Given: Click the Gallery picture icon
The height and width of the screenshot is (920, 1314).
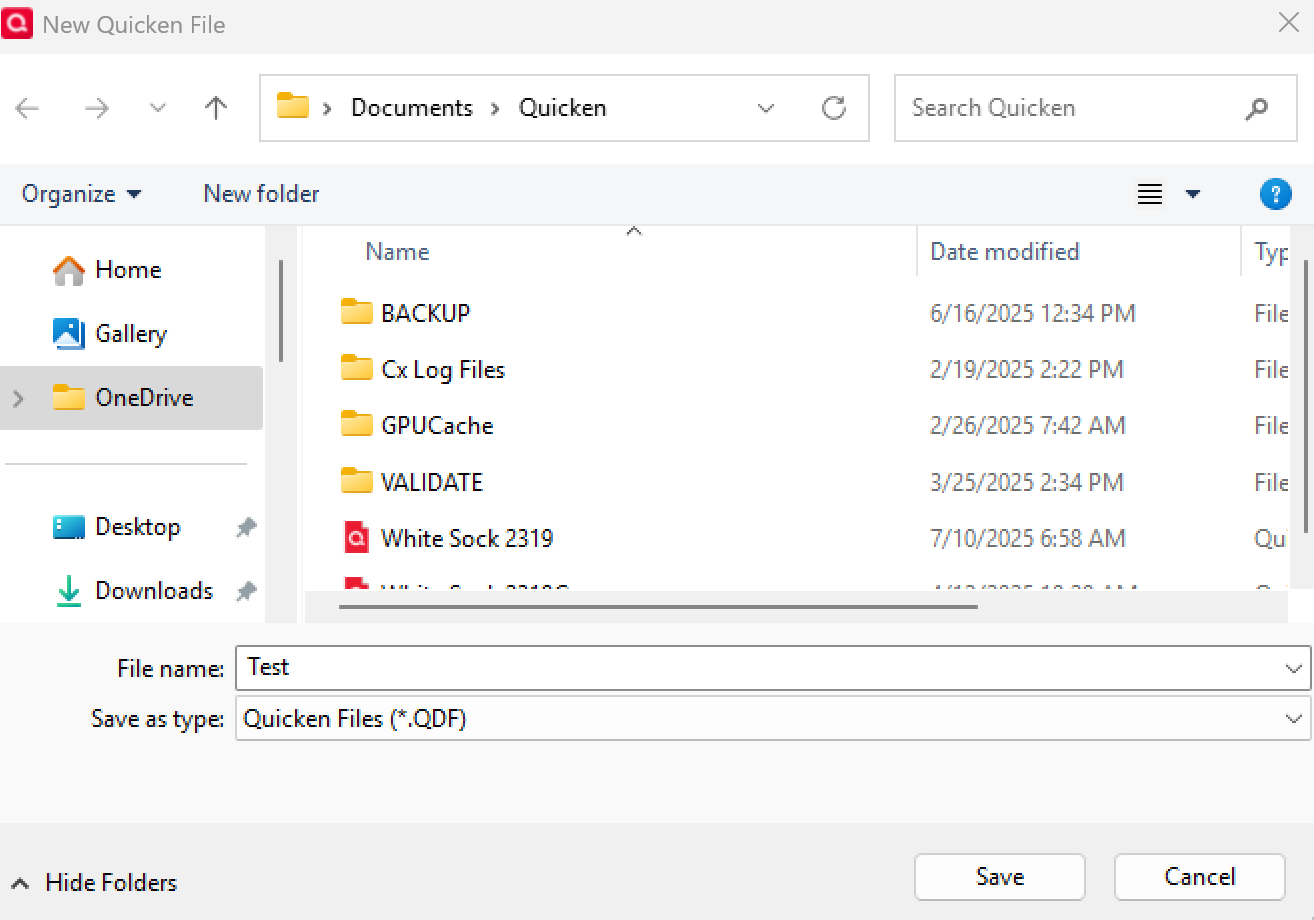Looking at the screenshot, I should [69, 334].
